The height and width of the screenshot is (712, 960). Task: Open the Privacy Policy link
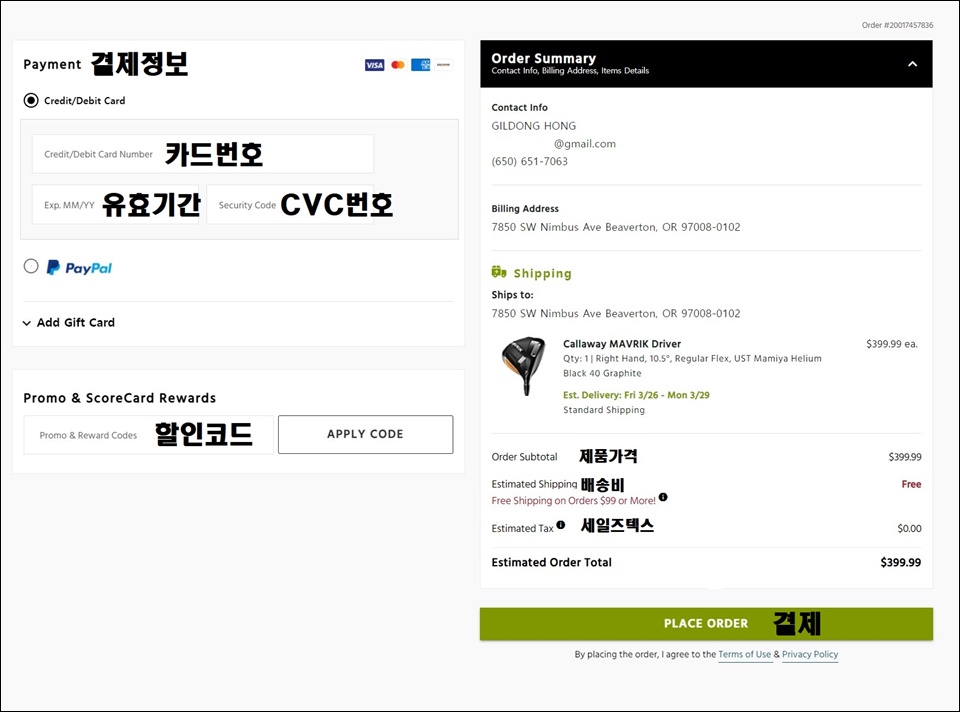pyautogui.click(x=810, y=654)
